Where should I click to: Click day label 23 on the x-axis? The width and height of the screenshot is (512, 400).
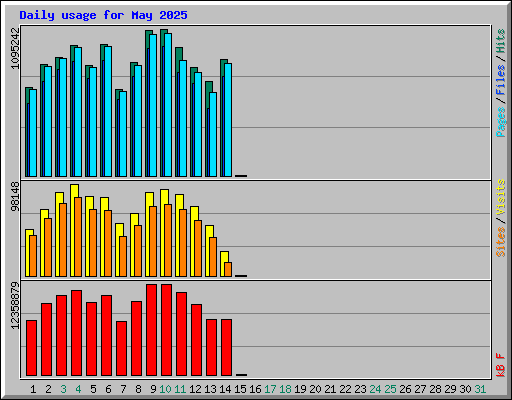tap(360, 389)
